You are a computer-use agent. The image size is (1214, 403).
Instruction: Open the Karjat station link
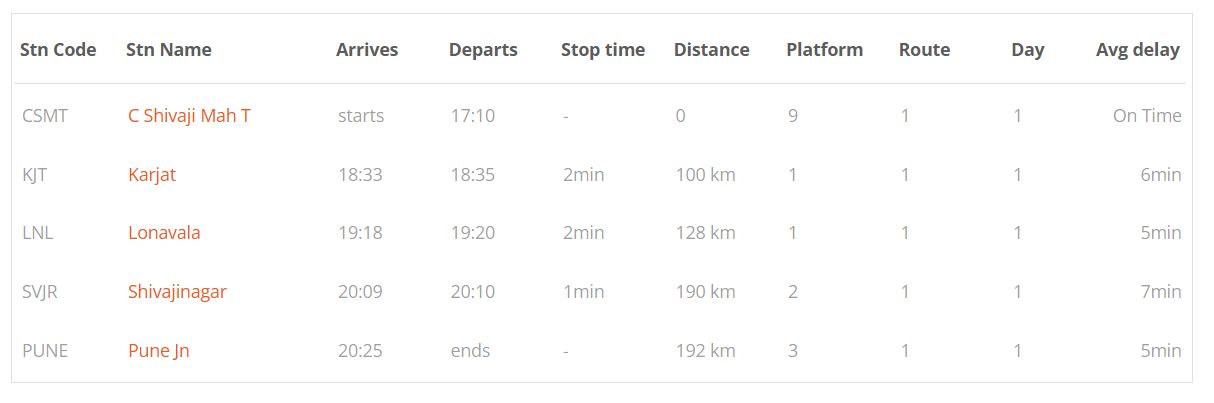click(152, 175)
